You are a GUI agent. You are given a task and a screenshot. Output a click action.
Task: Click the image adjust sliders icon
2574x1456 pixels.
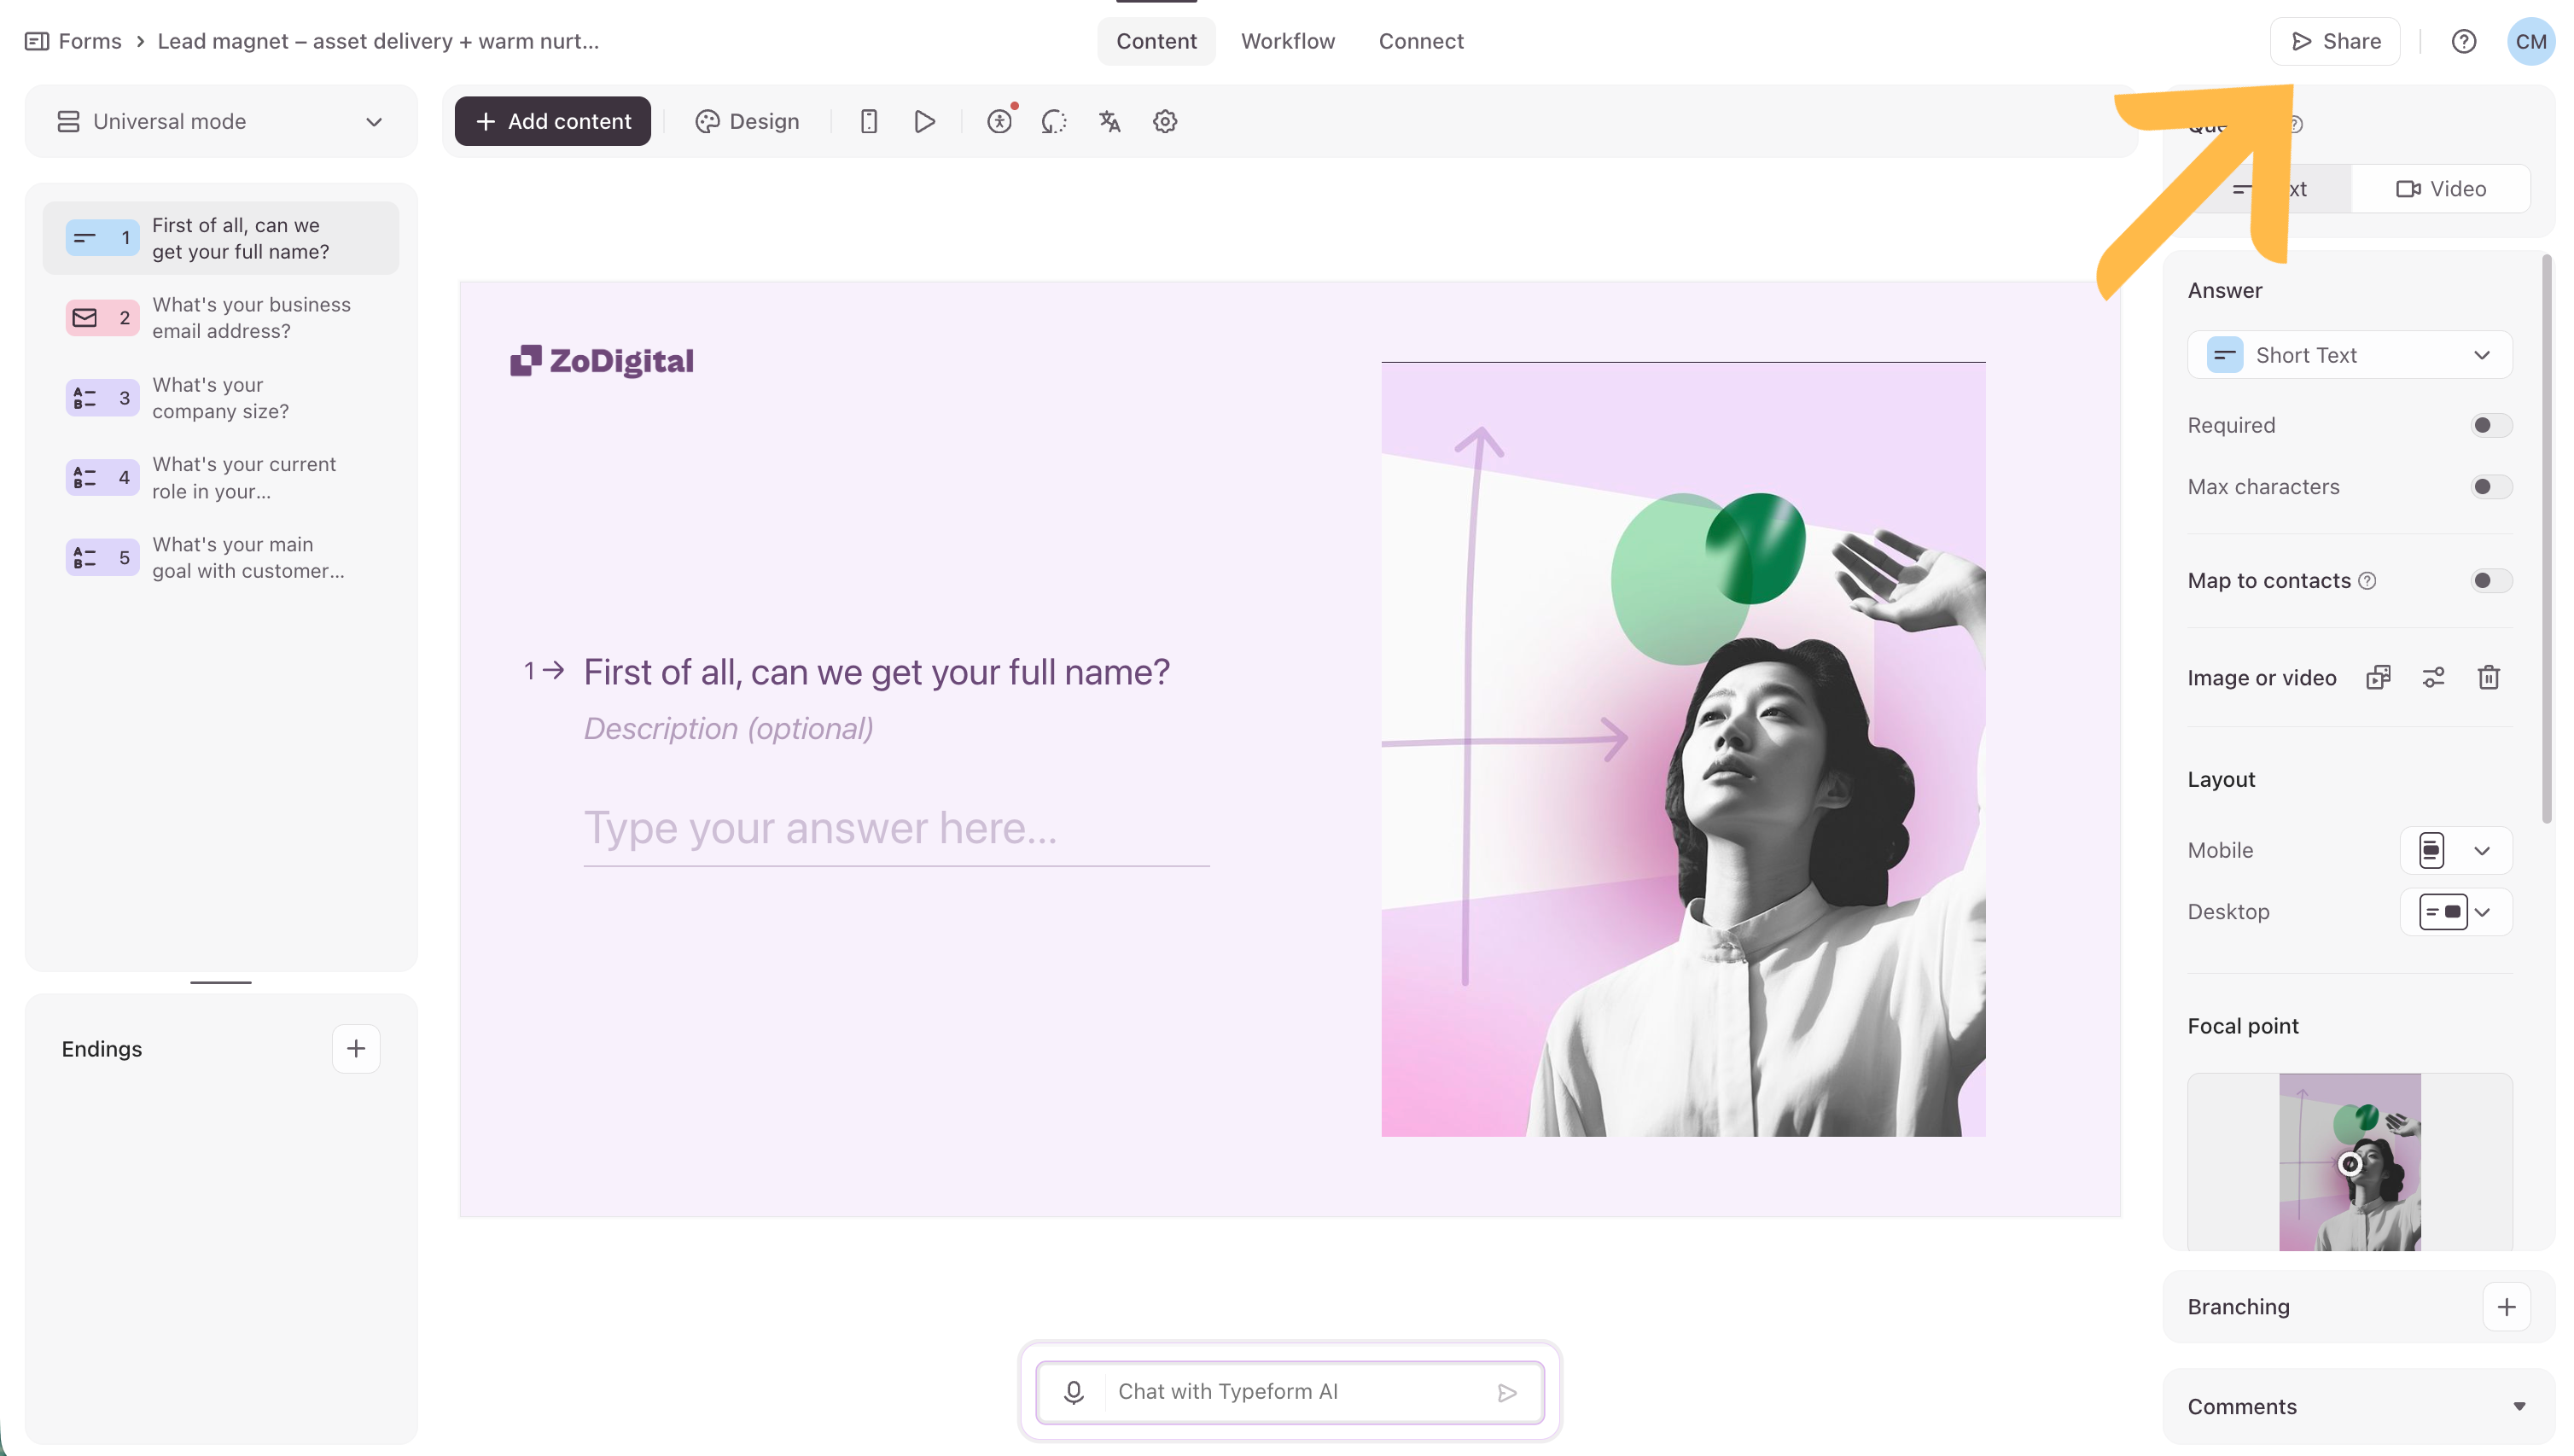tap(2433, 677)
